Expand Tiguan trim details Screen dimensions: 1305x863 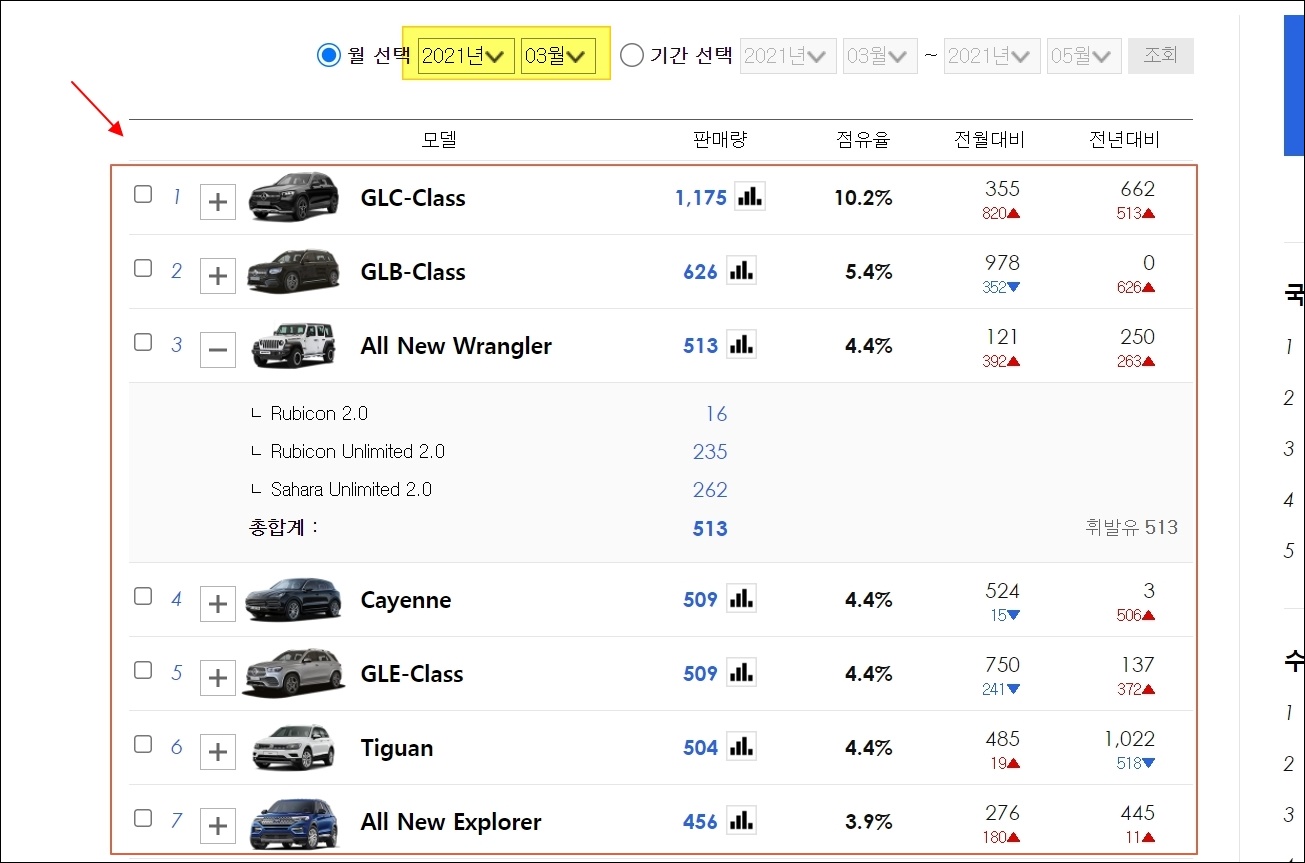pos(218,752)
